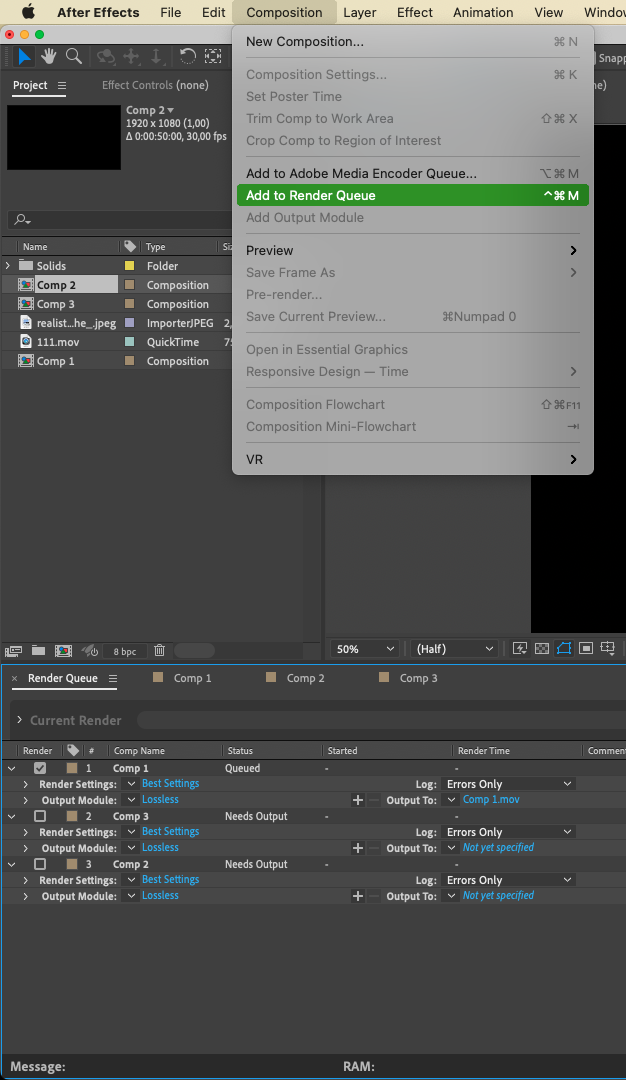The height and width of the screenshot is (1080, 626).
Task: Add output module for Comp 1 with plus
Action: coord(357,800)
